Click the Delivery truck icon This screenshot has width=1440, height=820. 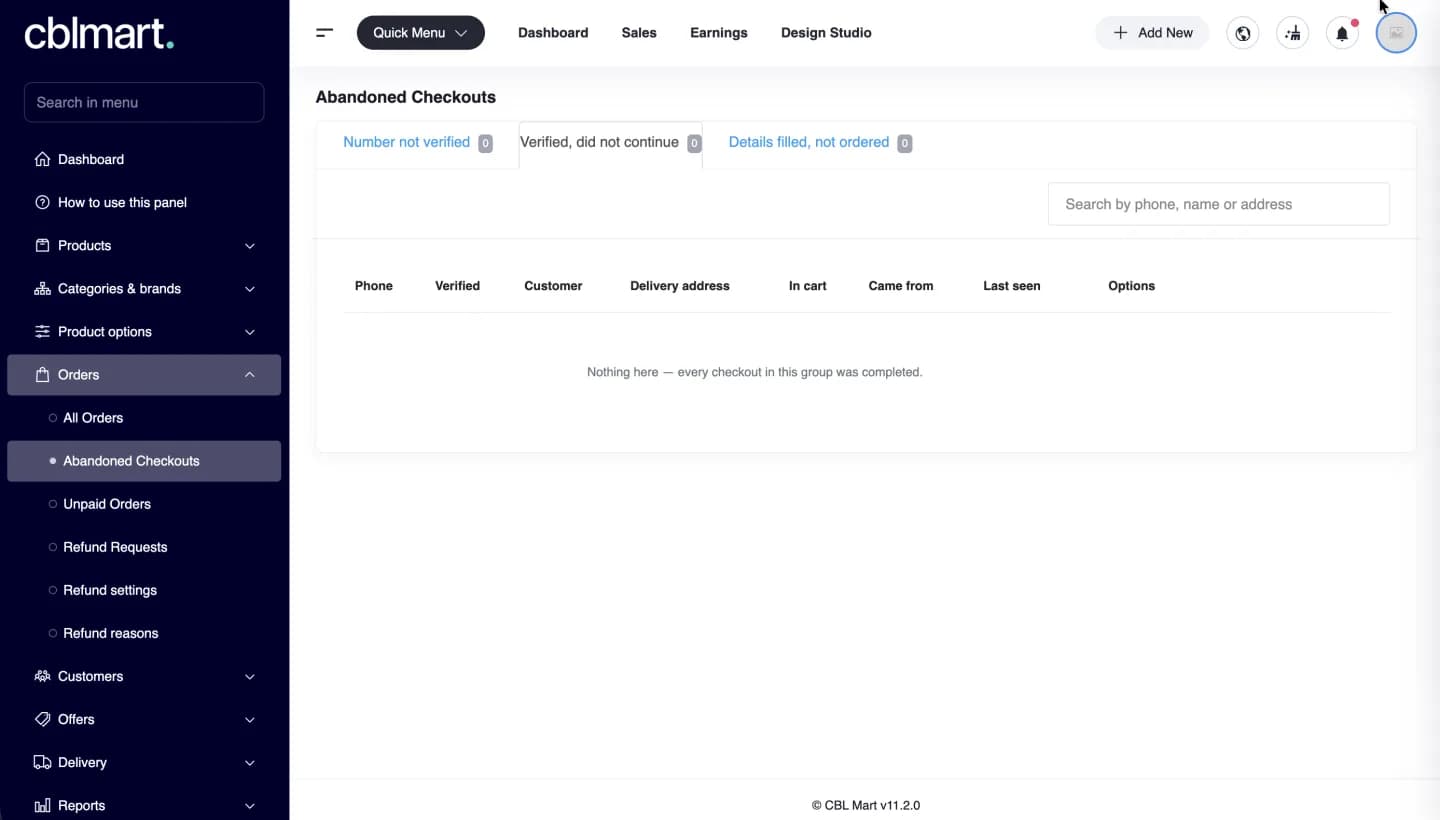tap(42, 762)
